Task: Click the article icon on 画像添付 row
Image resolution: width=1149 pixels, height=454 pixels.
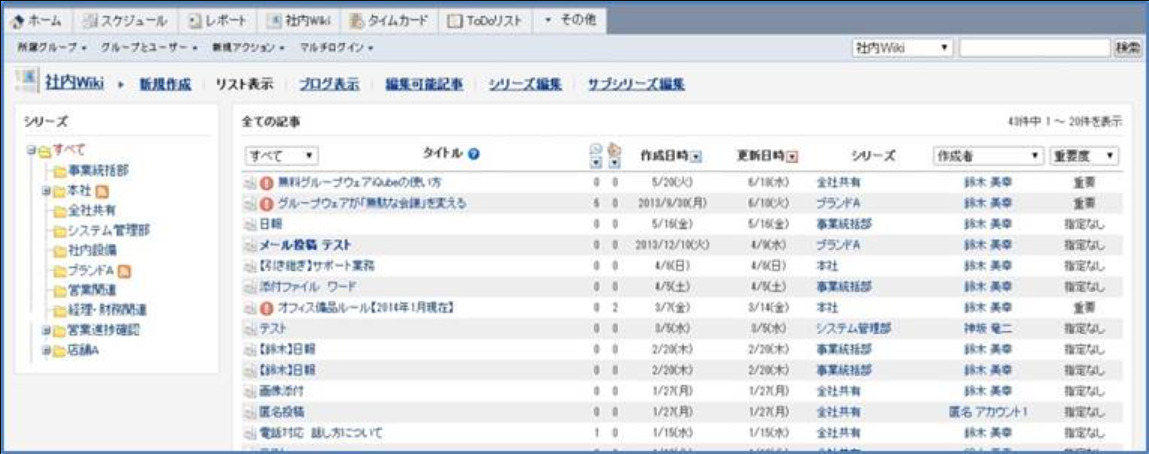Action: [250, 391]
